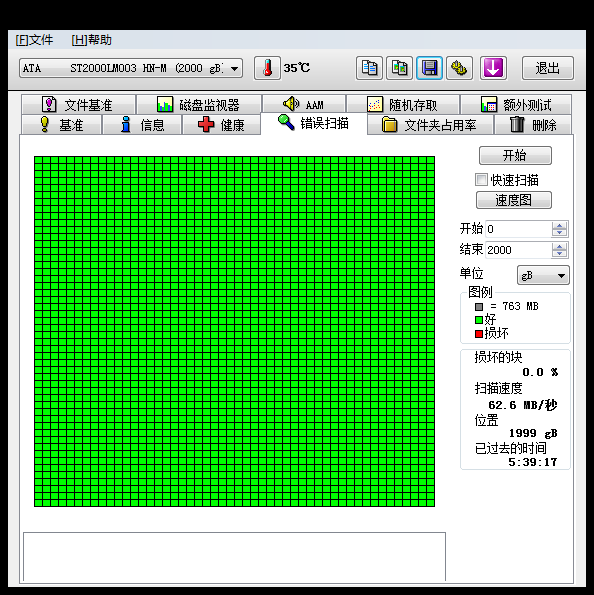Open the options wrench icon

459,68
